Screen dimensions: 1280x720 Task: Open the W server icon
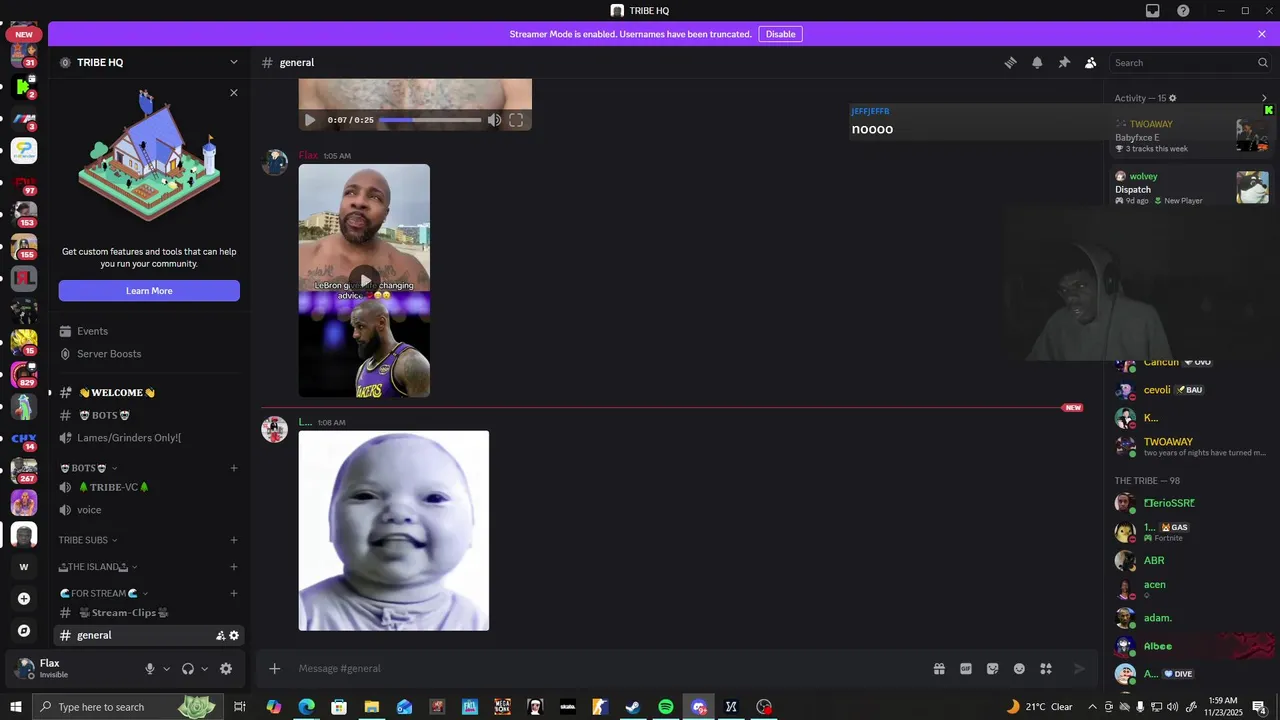pyautogui.click(x=24, y=566)
